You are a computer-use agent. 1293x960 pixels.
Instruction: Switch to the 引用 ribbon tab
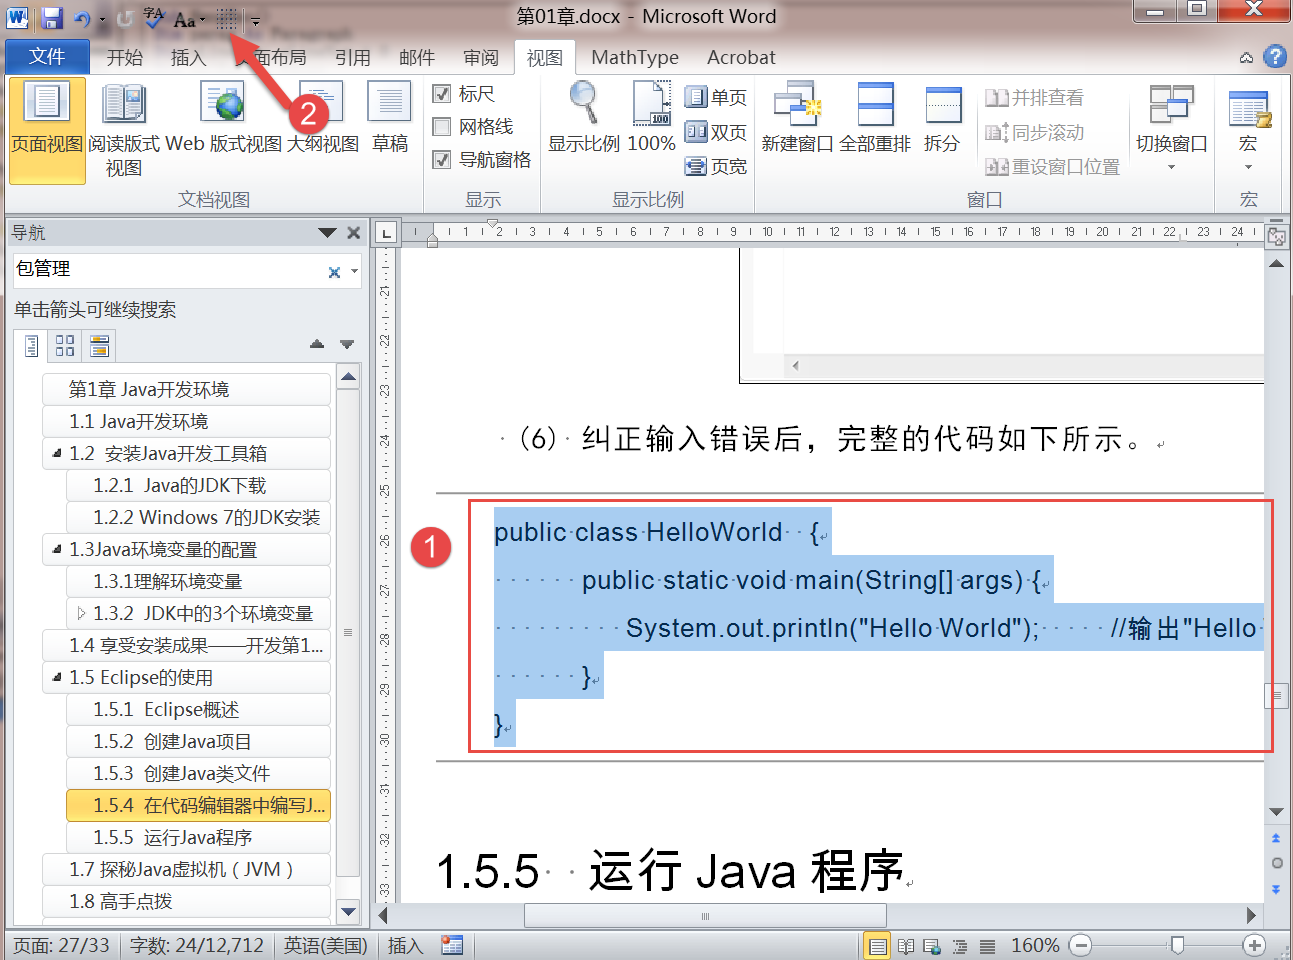(352, 58)
